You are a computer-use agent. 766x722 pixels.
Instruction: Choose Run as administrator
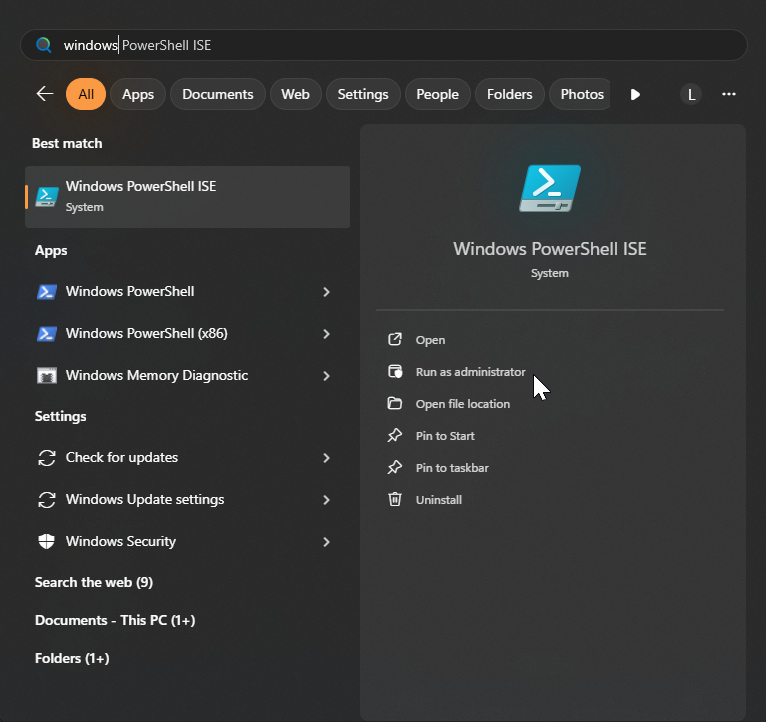pos(470,372)
